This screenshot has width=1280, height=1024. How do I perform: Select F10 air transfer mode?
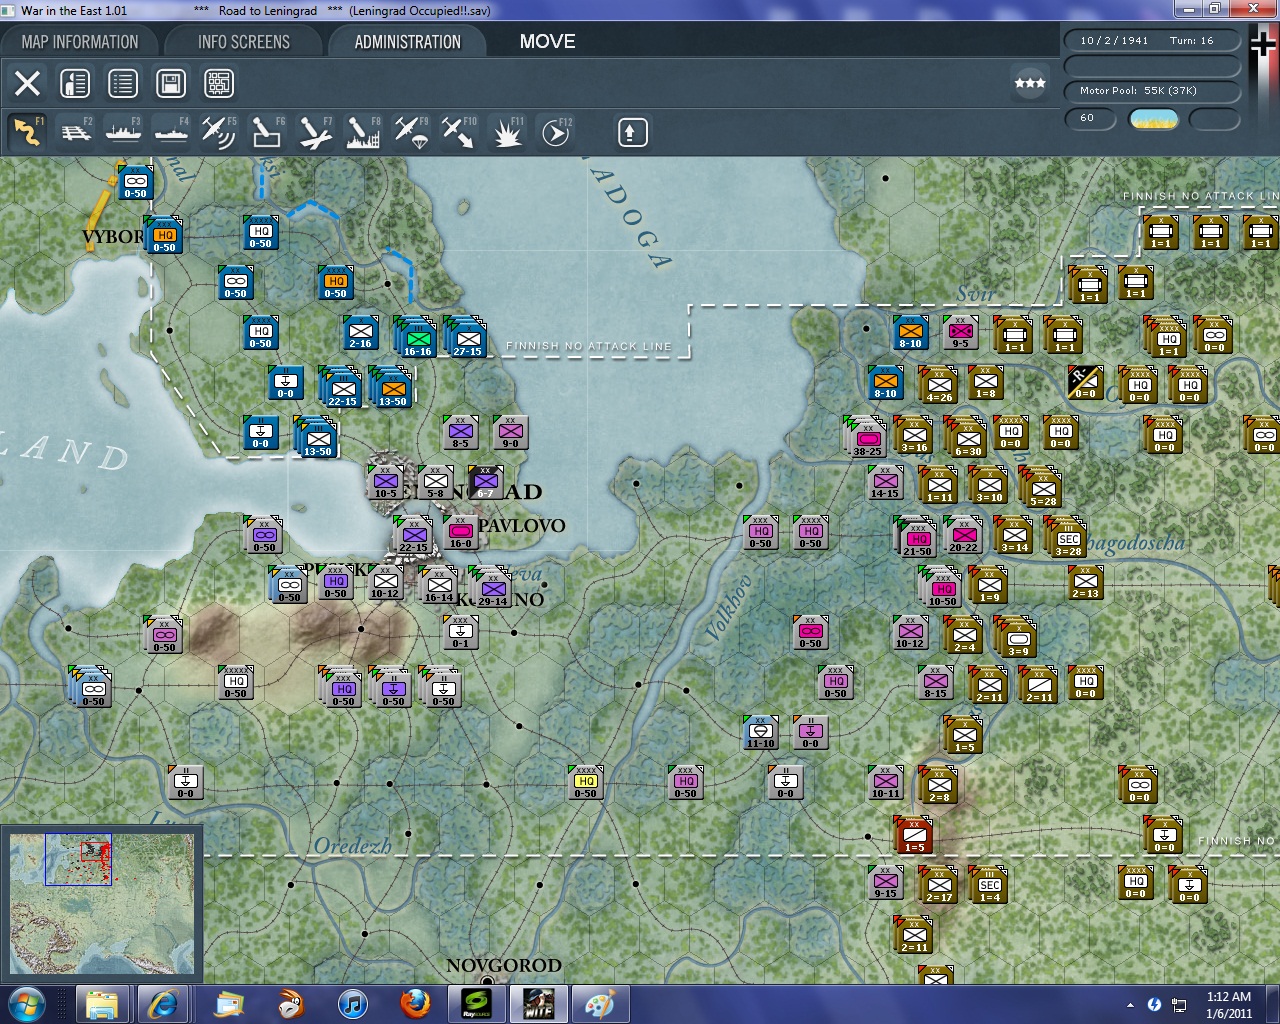pos(459,132)
